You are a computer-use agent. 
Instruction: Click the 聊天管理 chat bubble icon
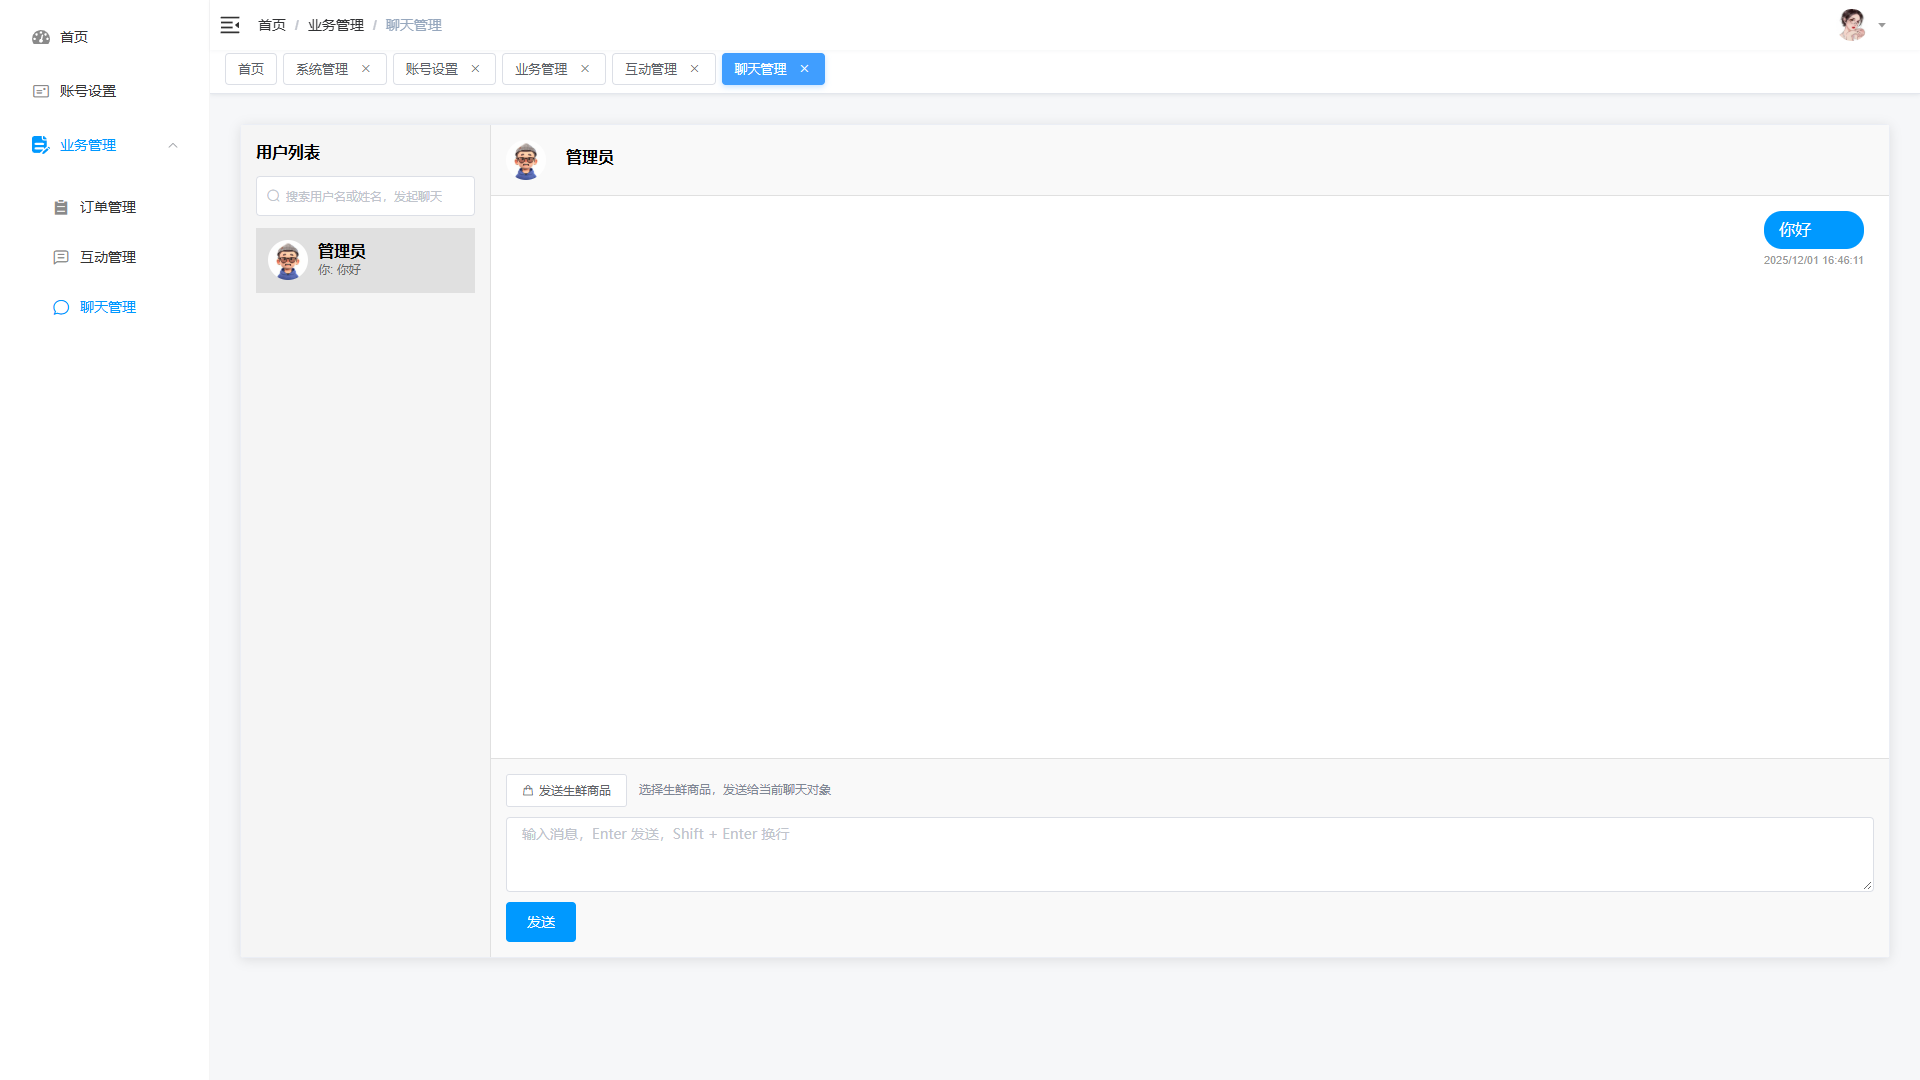(61, 307)
